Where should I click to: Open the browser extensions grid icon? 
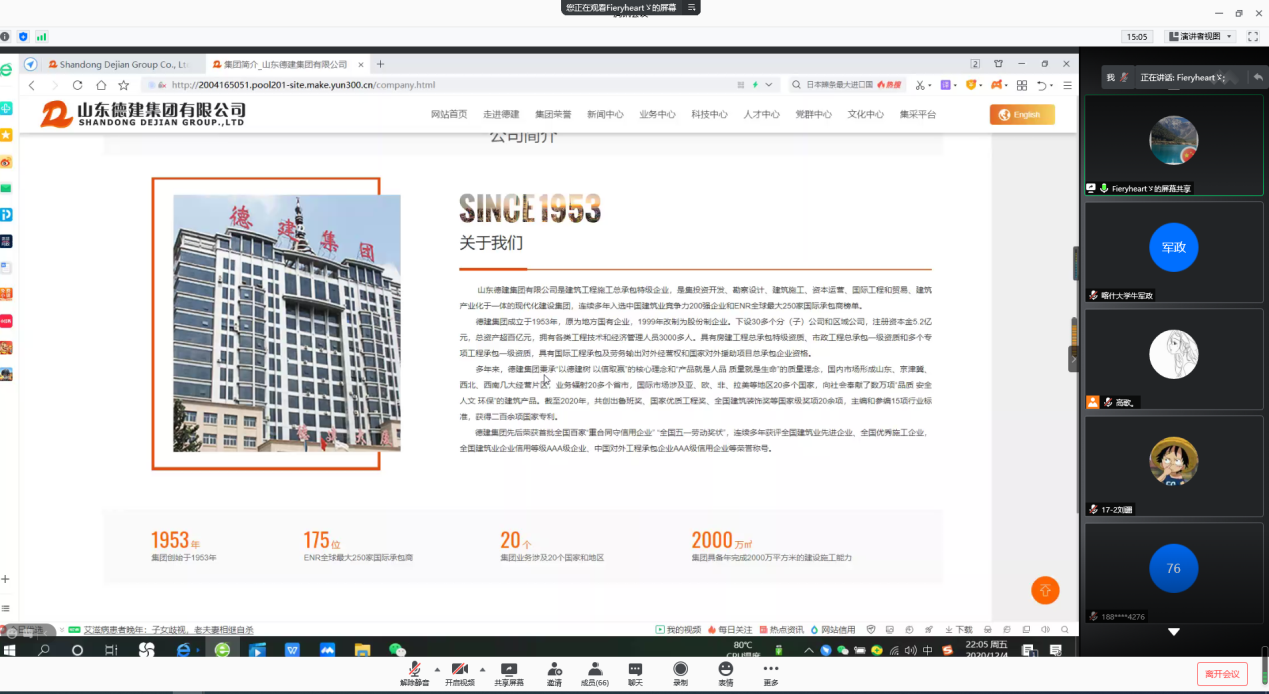[x=1022, y=85]
